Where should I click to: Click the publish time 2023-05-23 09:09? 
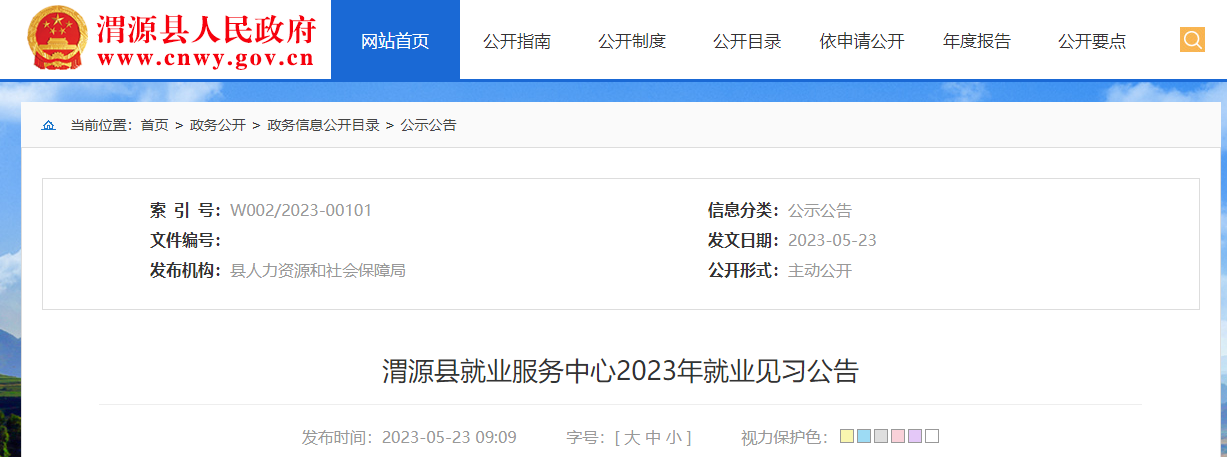tap(449, 438)
